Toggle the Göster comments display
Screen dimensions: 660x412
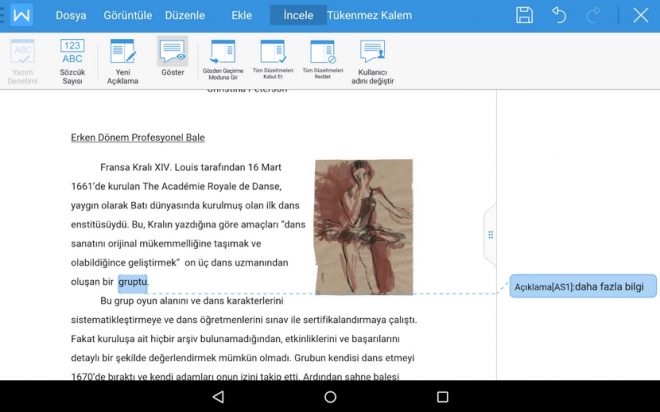click(x=173, y=57)
